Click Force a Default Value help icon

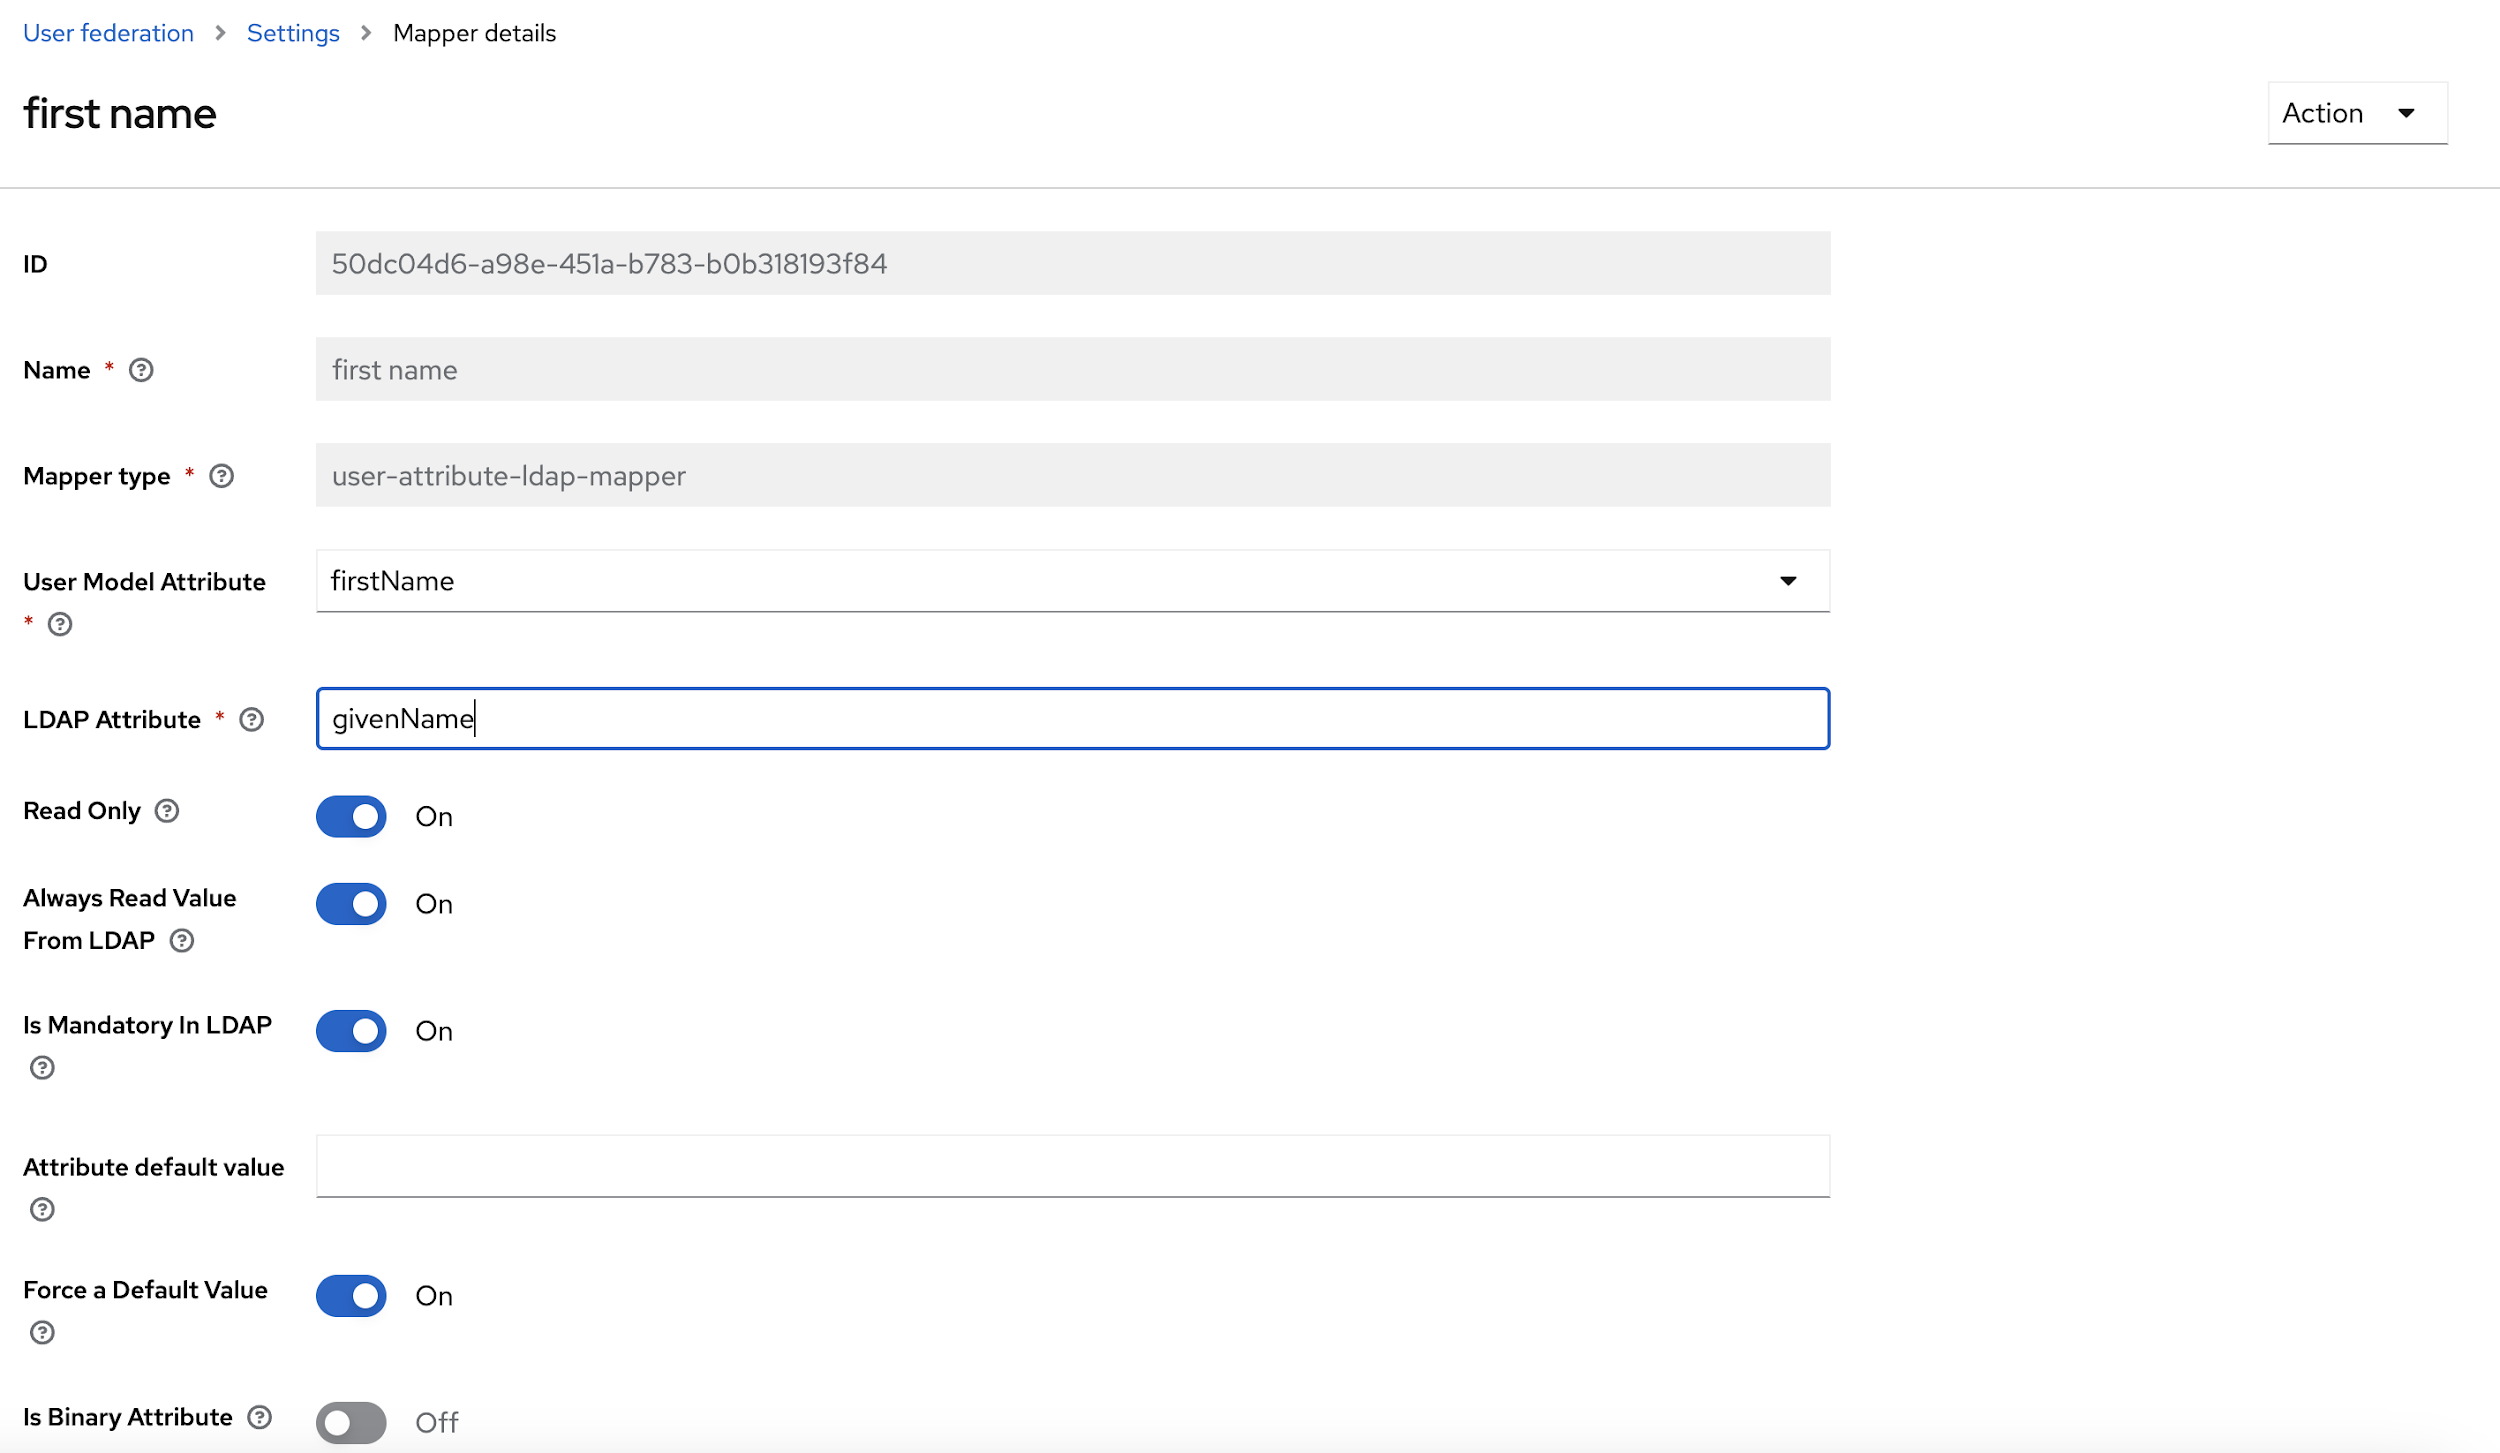(x=42, y=1332)
